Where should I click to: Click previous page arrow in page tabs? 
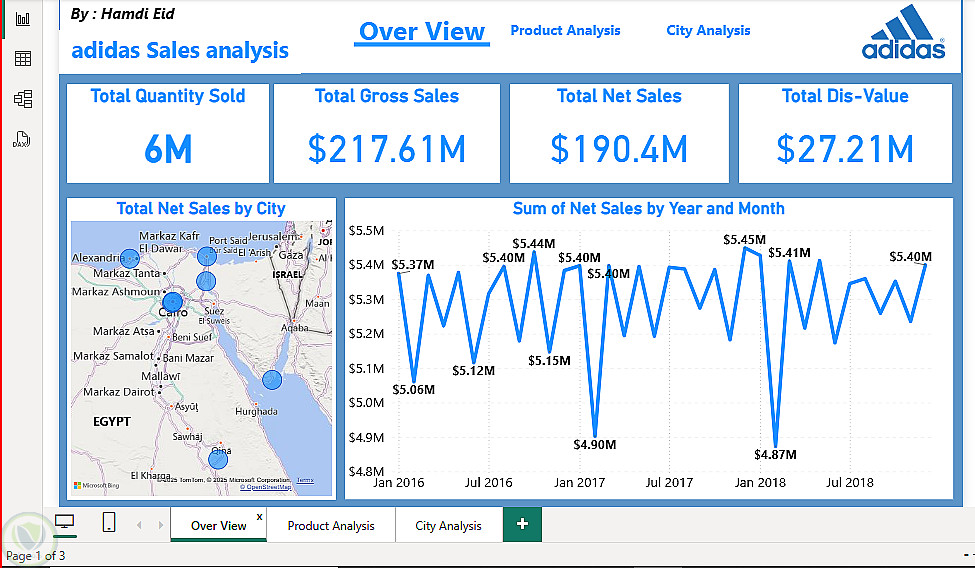pyautogui.click(x=139, y=525)
